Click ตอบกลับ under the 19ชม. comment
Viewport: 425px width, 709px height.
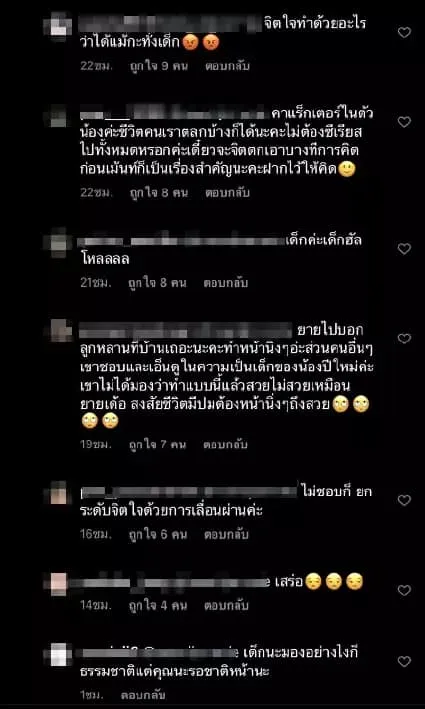click(225, 444)
